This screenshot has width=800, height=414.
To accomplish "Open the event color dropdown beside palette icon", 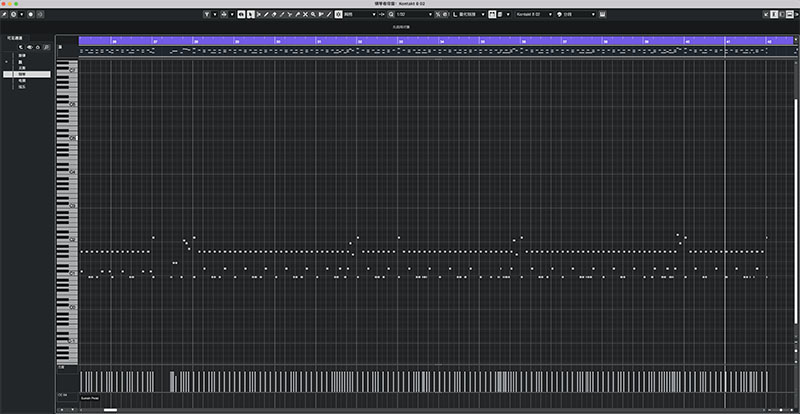I will pyautogui.click(x=580, y=14).
